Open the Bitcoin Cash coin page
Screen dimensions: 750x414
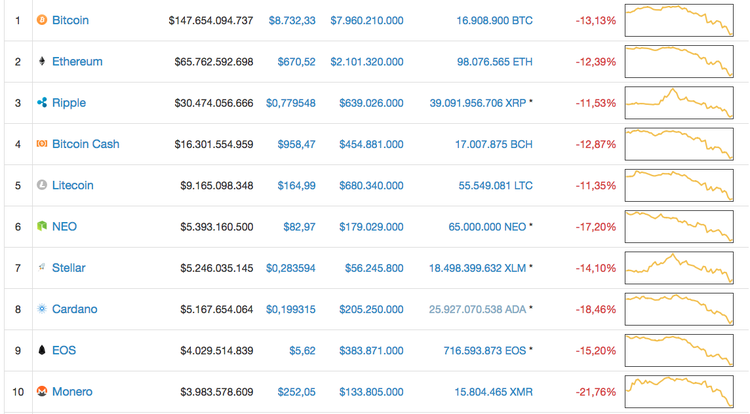pyautogui.click(x=86, y=144)
